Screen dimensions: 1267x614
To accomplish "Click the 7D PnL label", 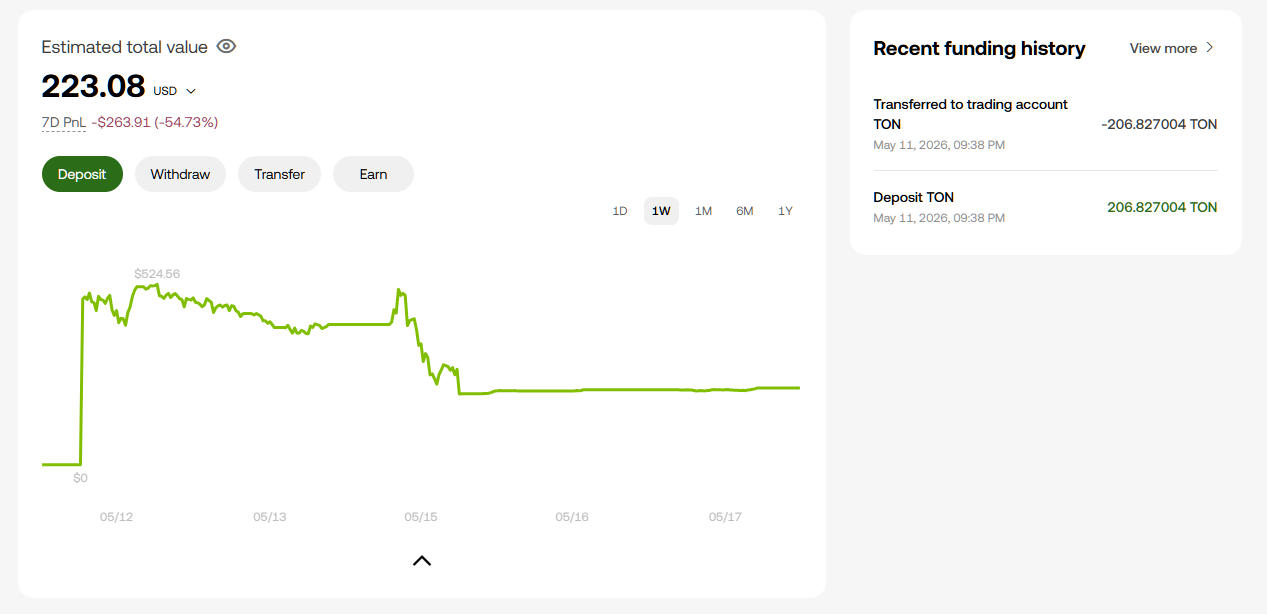I will 63,122.
